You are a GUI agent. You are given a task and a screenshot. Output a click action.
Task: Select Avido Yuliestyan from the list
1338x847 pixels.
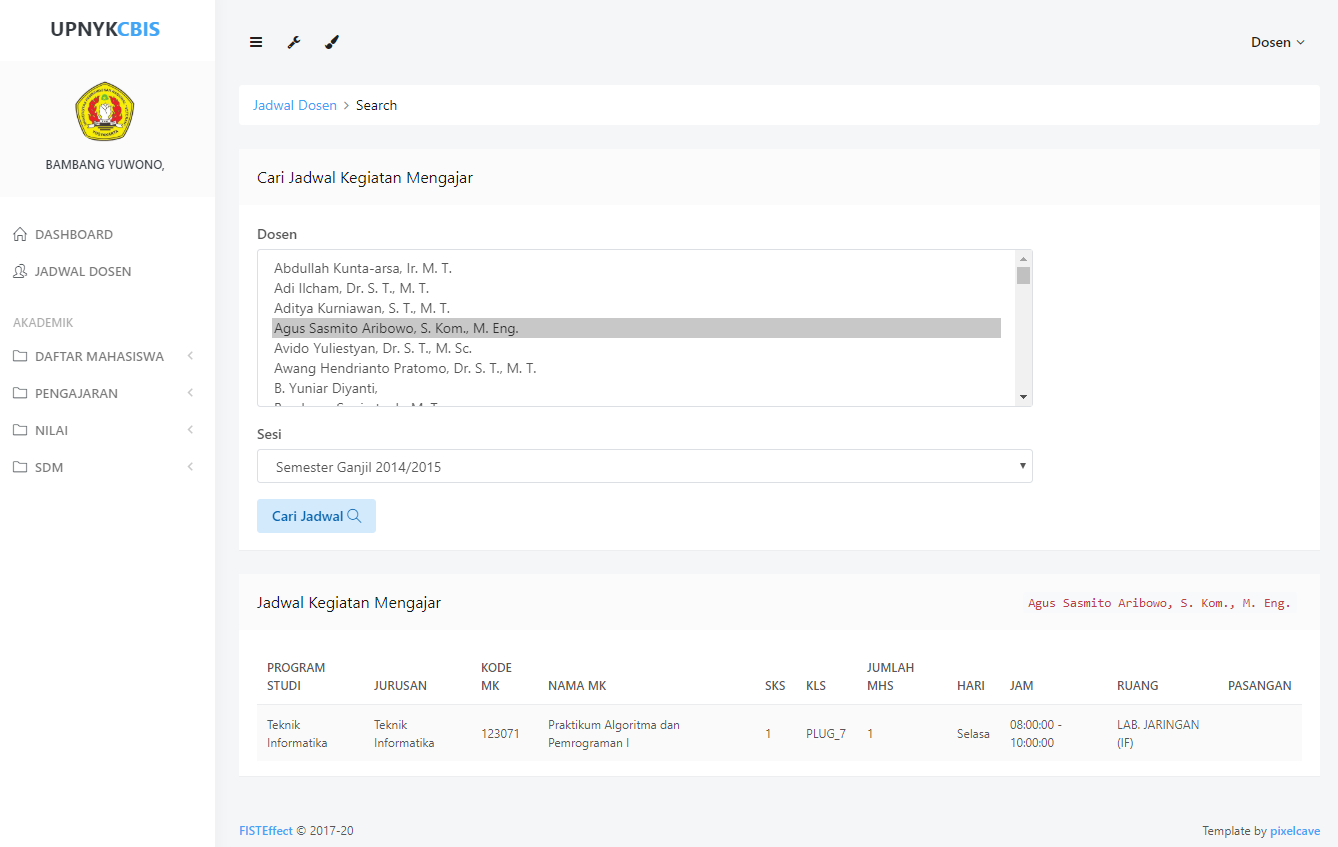[372, 348]
